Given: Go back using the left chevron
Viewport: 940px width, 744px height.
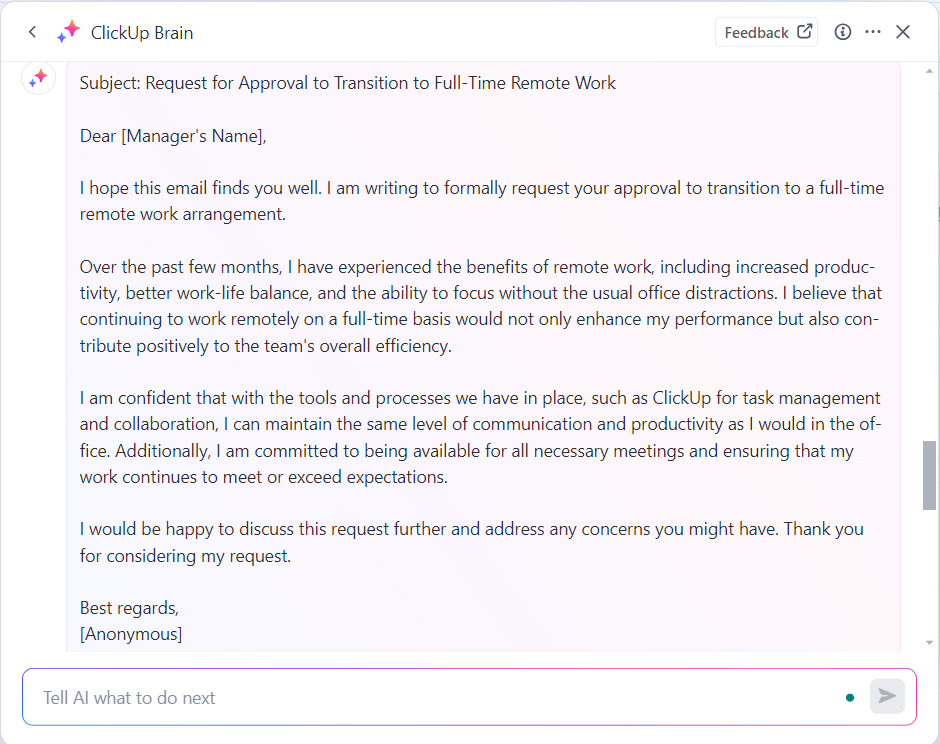Looking at the screenshot, I should coord(33,32).
